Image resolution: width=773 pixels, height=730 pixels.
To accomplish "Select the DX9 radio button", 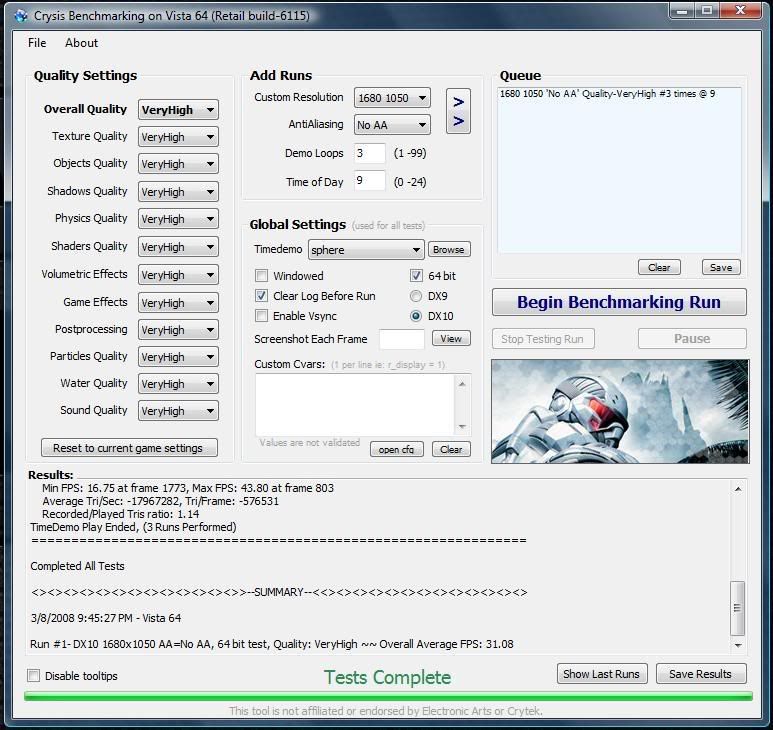I will tap(416, 296).
